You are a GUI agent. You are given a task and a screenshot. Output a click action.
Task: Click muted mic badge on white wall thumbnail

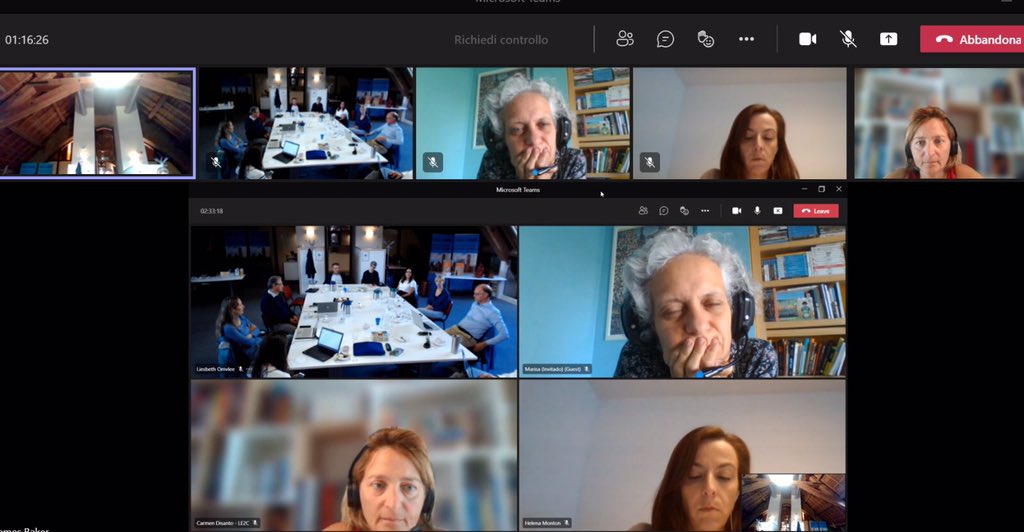(650, 162)
